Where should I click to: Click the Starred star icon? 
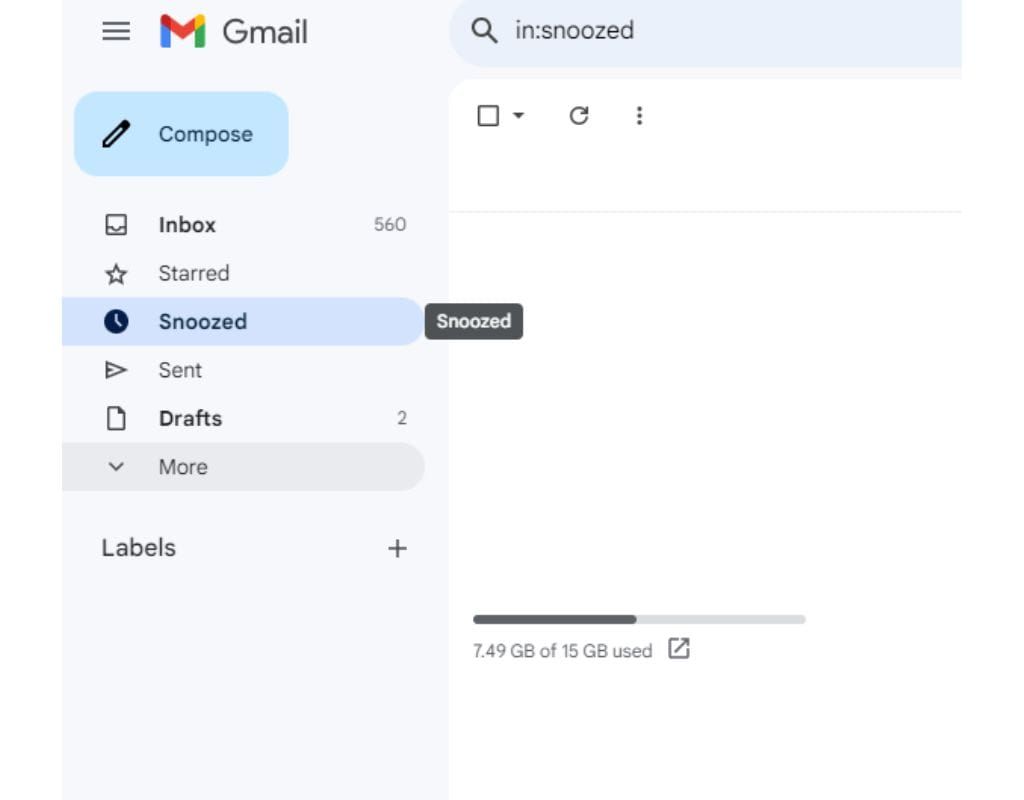116,273
